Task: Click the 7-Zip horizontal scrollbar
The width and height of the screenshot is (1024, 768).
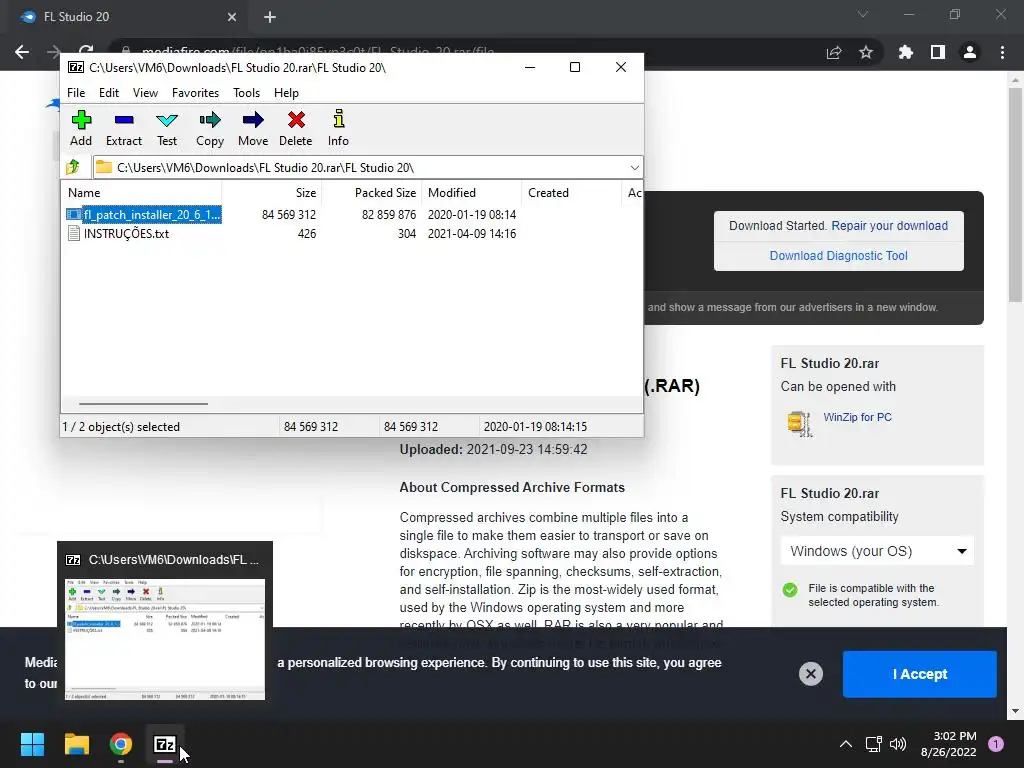Action: coord(144,404)
